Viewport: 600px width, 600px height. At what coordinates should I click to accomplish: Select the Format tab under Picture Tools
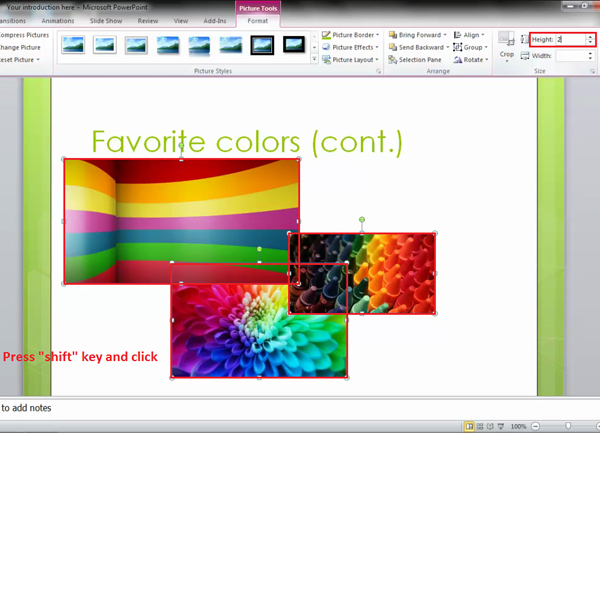[258, 21]
